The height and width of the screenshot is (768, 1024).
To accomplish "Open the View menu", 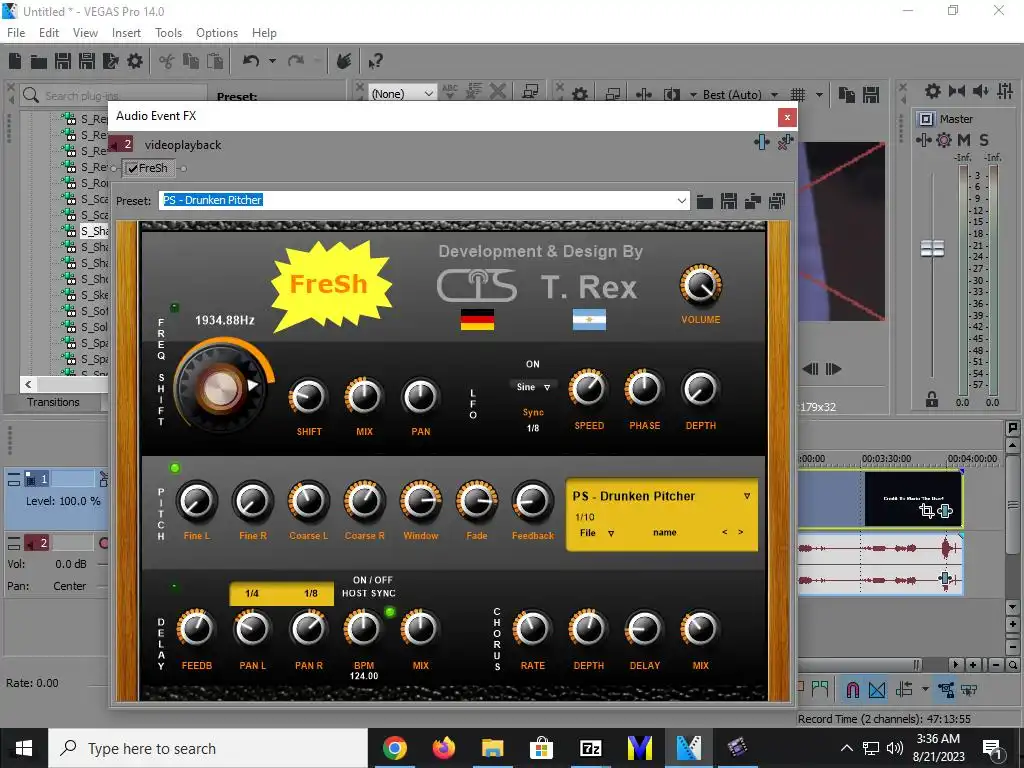I will click(85, 33).
